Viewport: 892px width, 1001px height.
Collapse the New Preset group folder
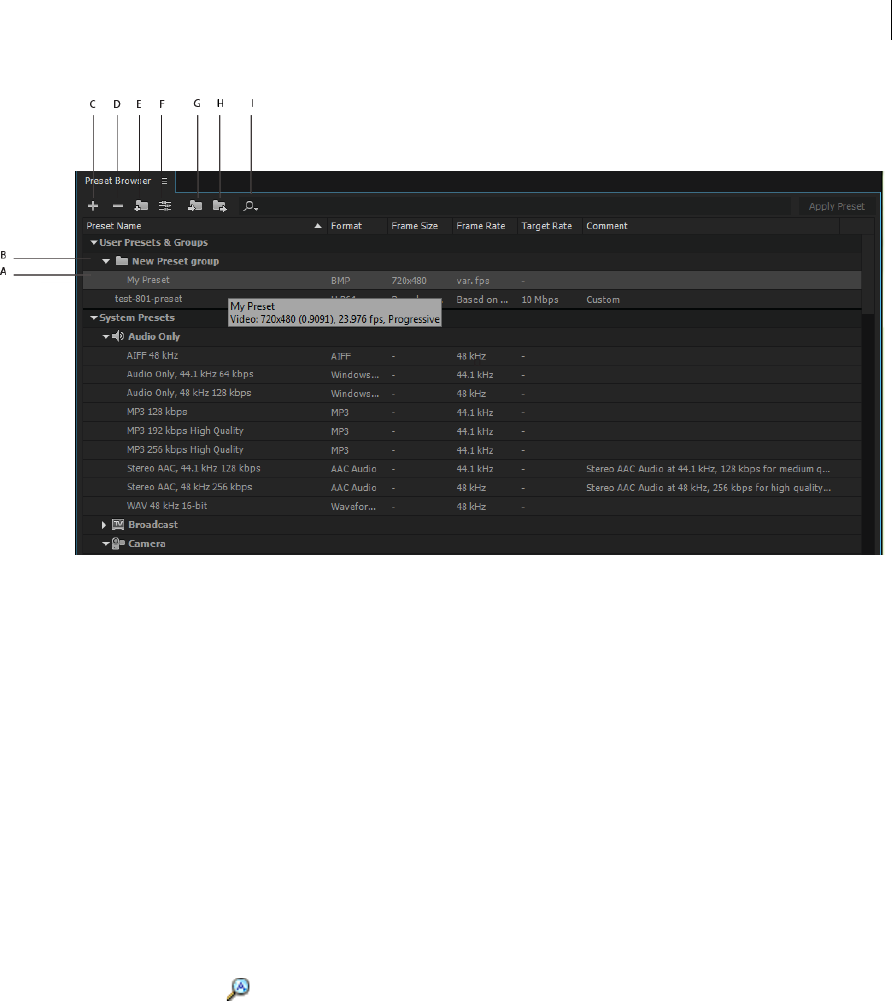pos(106,261)
